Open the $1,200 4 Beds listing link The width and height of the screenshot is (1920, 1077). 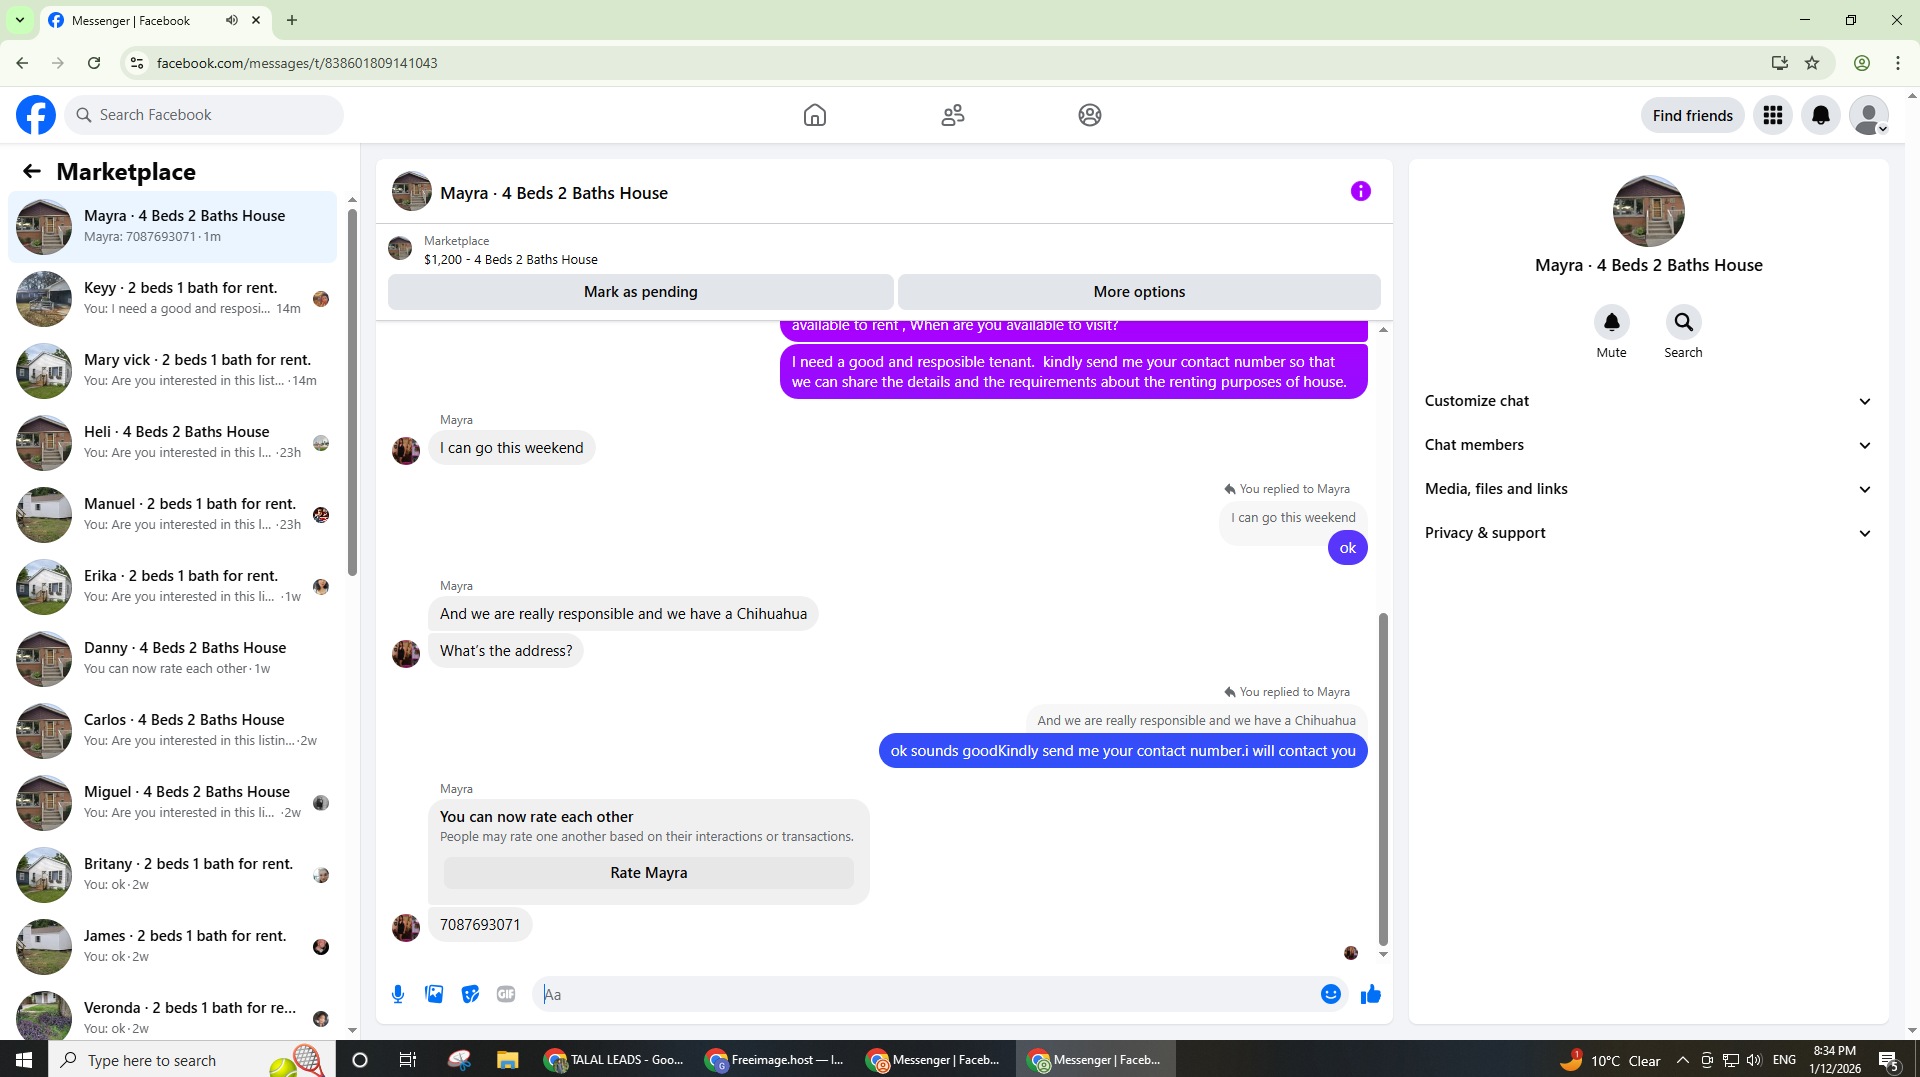pyautogui.click(x=511, y=259)
